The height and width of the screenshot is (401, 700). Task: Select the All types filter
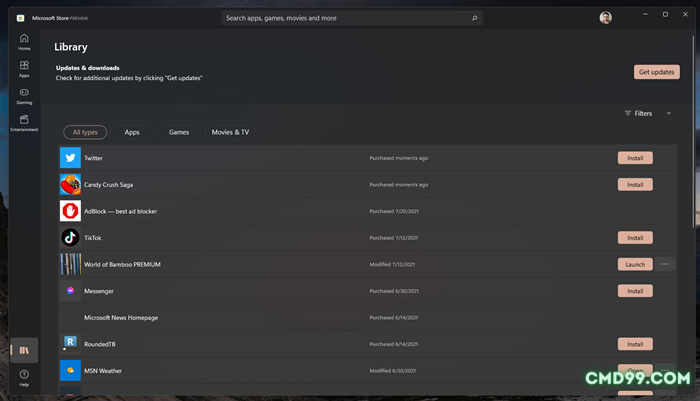tap(85, 132)
